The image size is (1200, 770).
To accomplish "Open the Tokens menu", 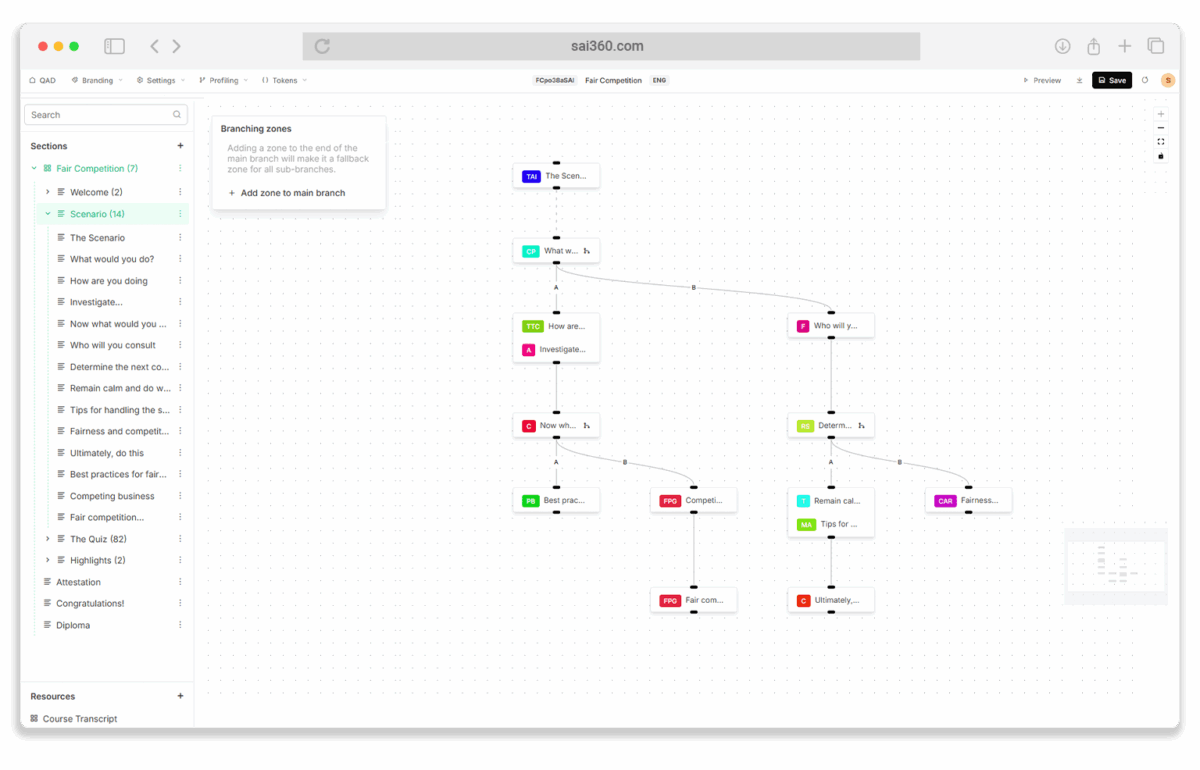I will (x=285, y=81).
